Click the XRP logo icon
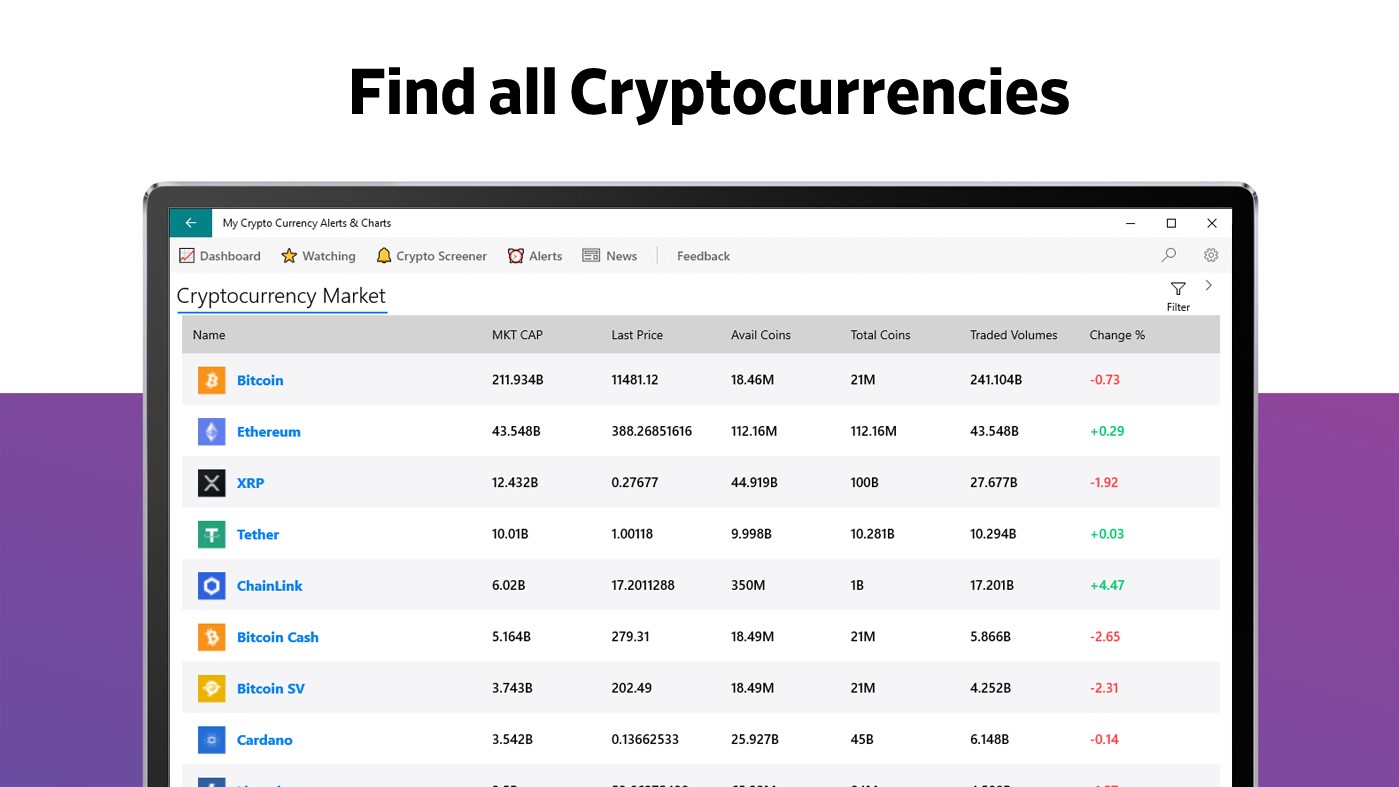1399x787 pixels. point(211,483)
